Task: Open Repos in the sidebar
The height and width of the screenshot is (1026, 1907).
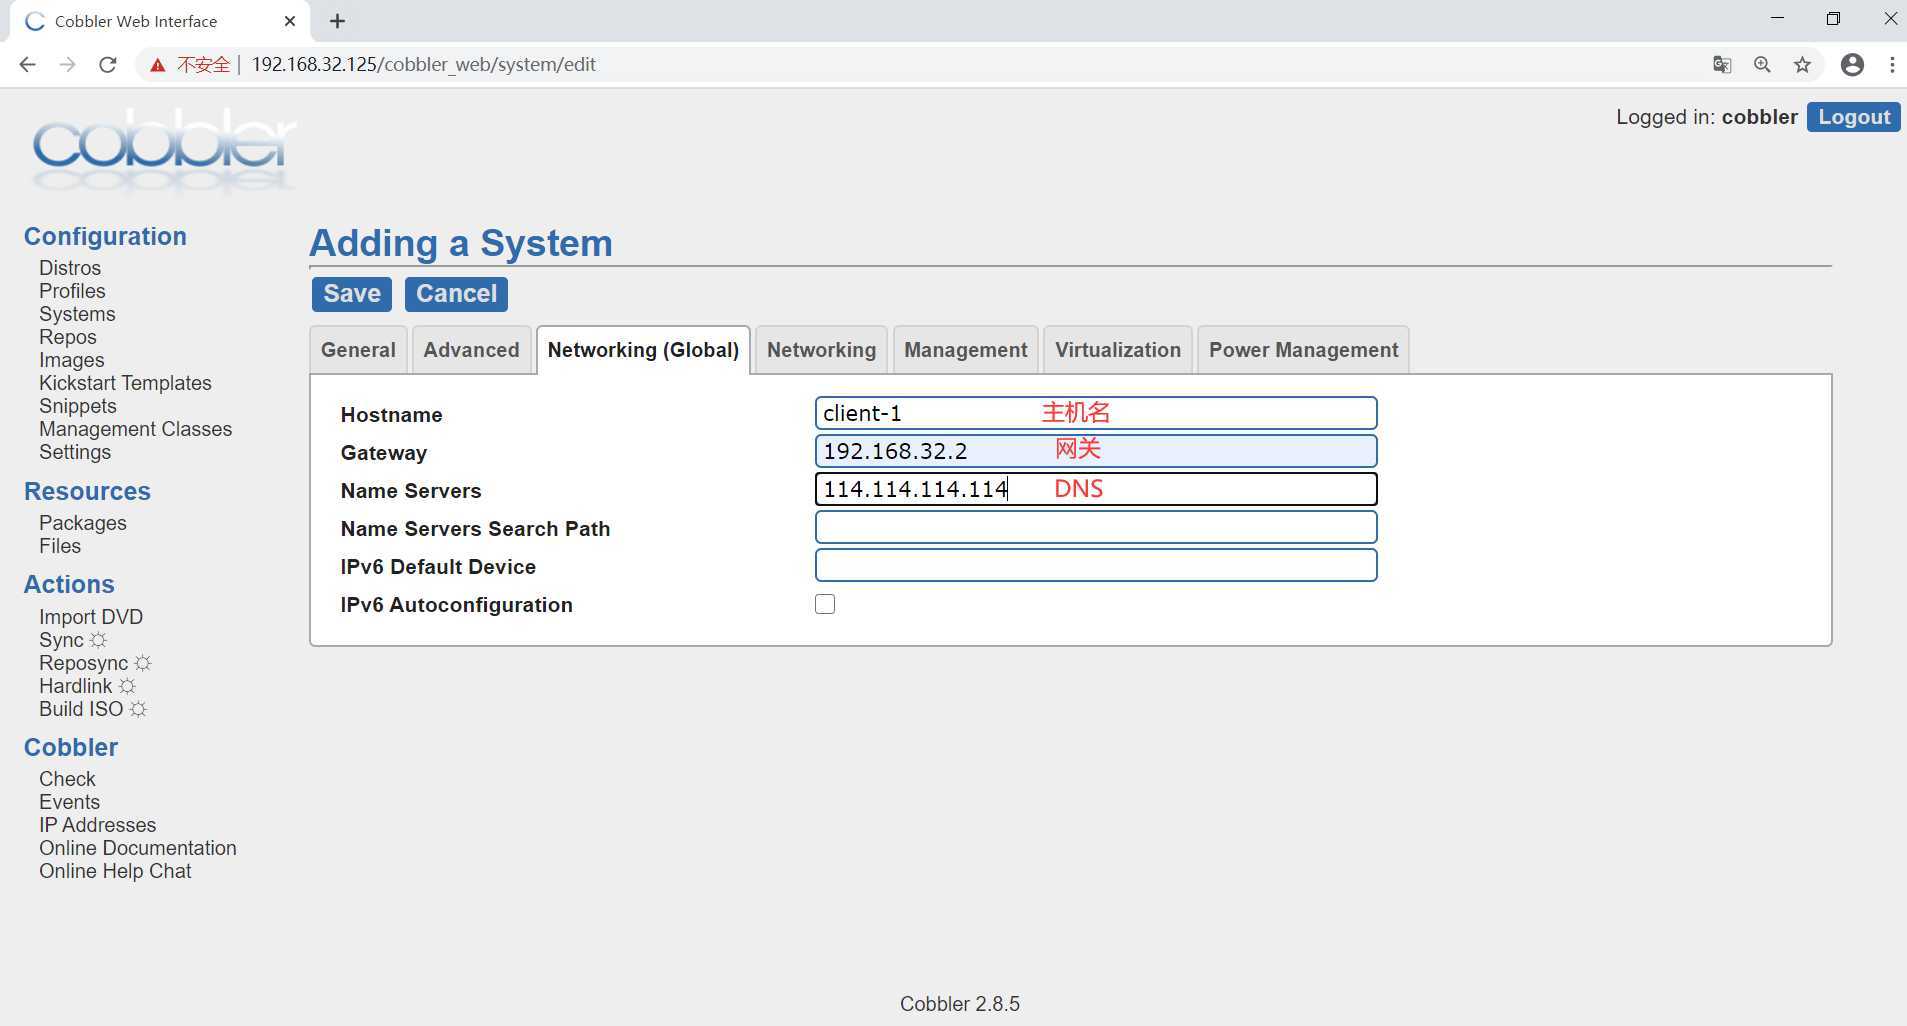Action: coord(68,337)
